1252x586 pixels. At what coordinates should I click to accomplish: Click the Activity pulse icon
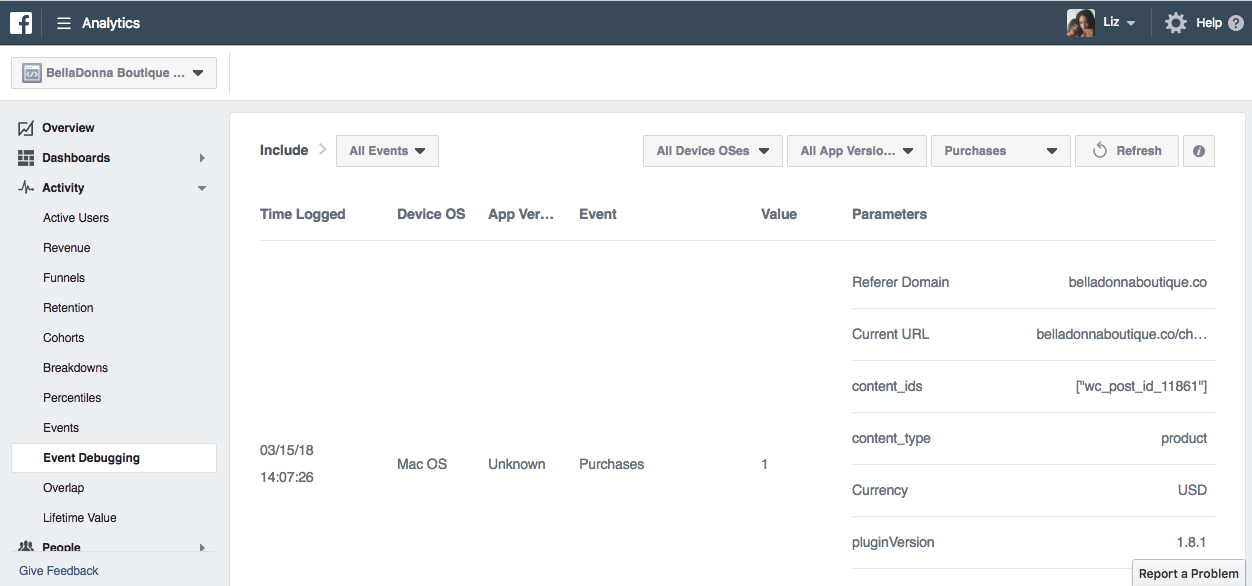(x=26, y=188)
